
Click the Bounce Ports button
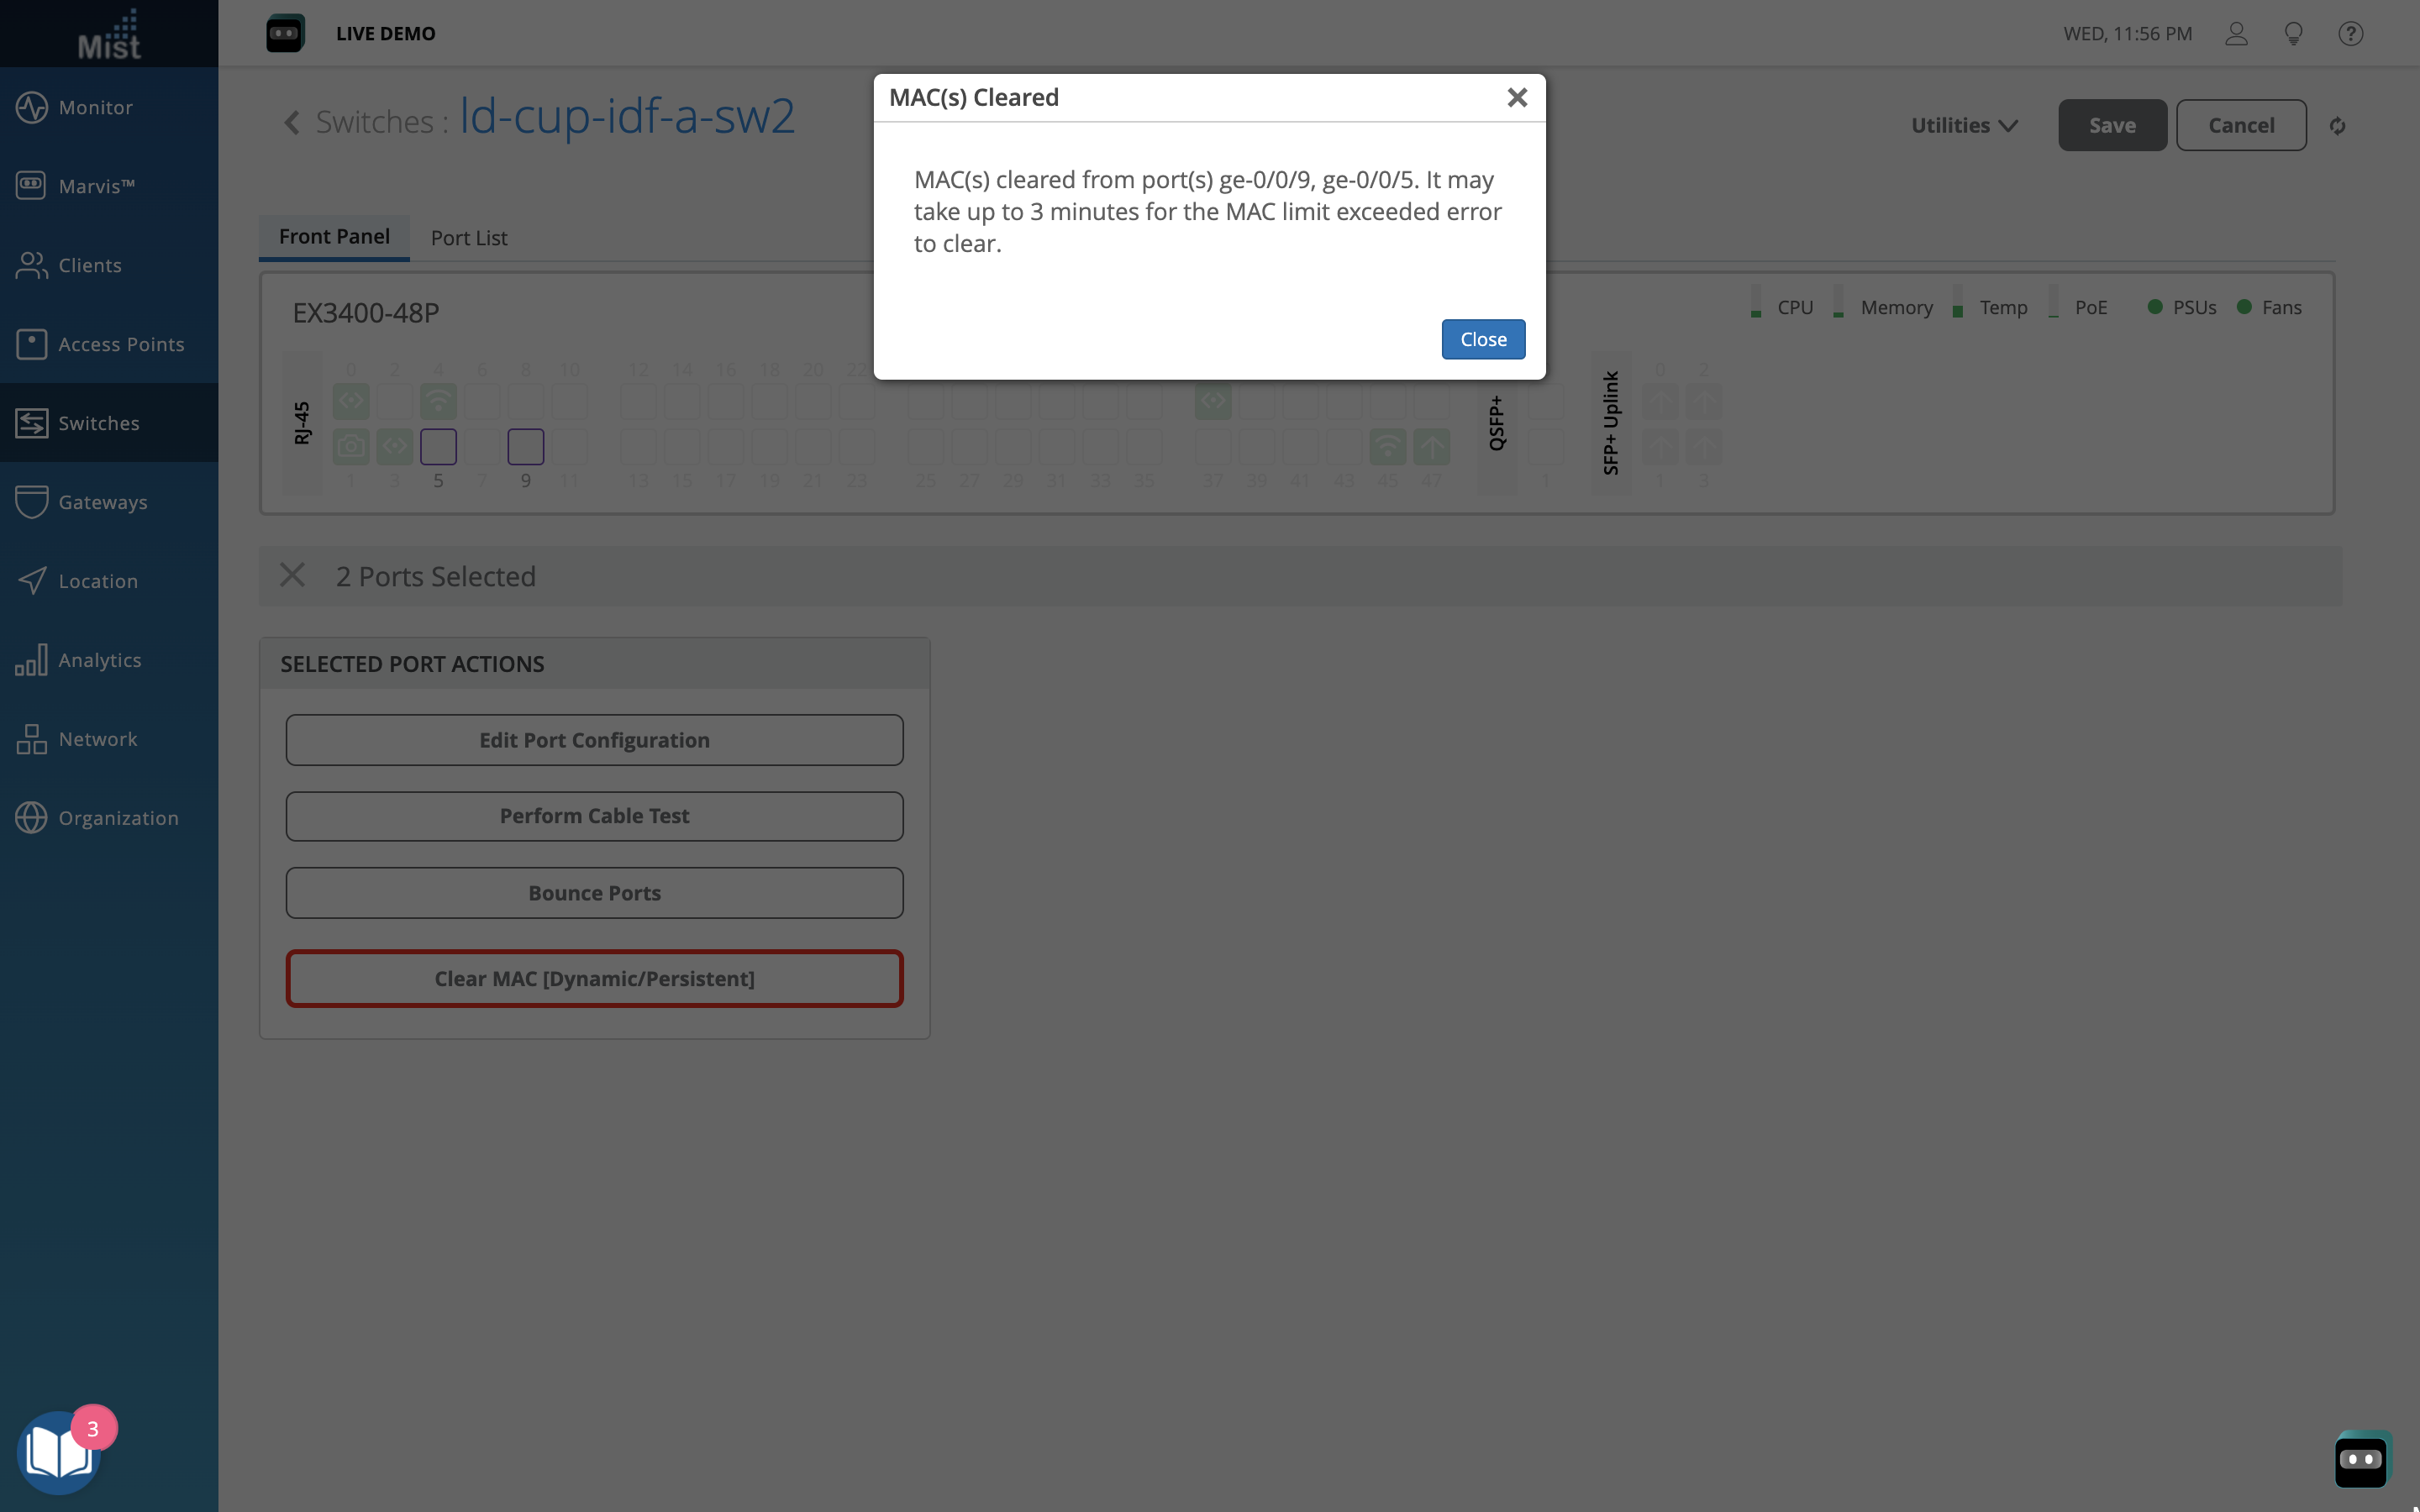coord(594,893)
